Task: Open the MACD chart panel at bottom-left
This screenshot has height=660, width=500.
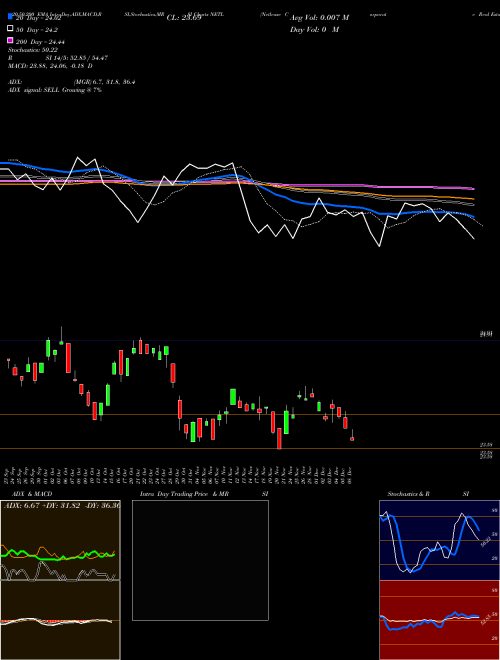Action: pyautogui.click(x=60, y=620)
